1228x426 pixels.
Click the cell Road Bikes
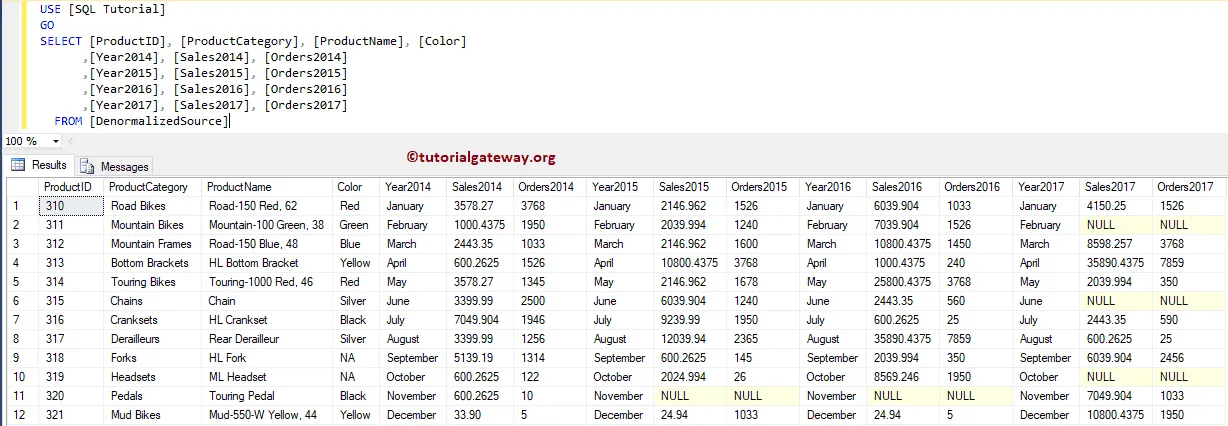(154, 206)
